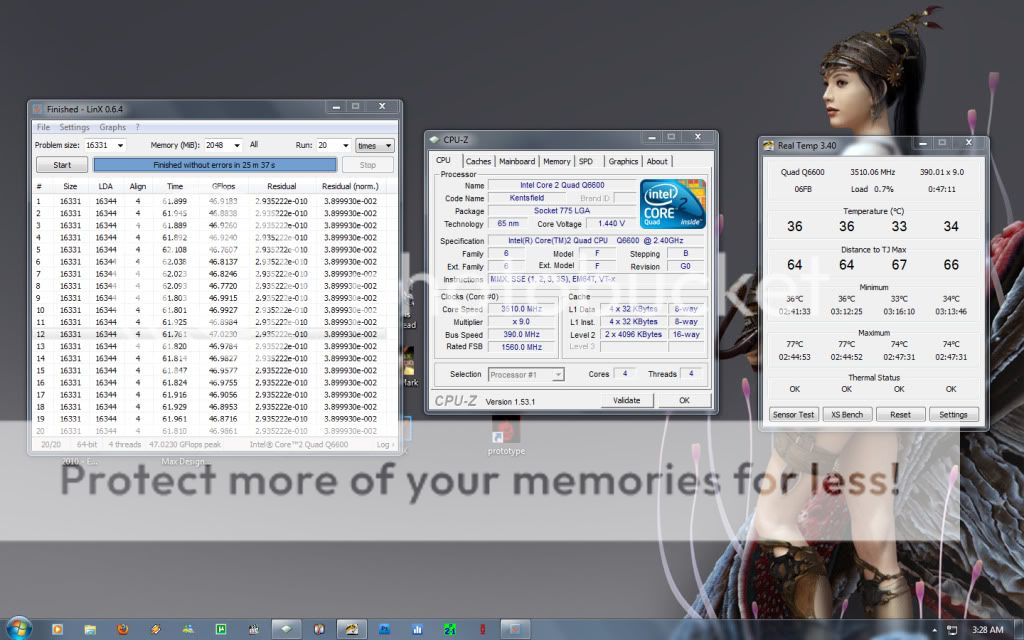This screenshot has width=1024, height=640.
Task: Click the LinX title bar icon
Action: click(x=38, y=109)
